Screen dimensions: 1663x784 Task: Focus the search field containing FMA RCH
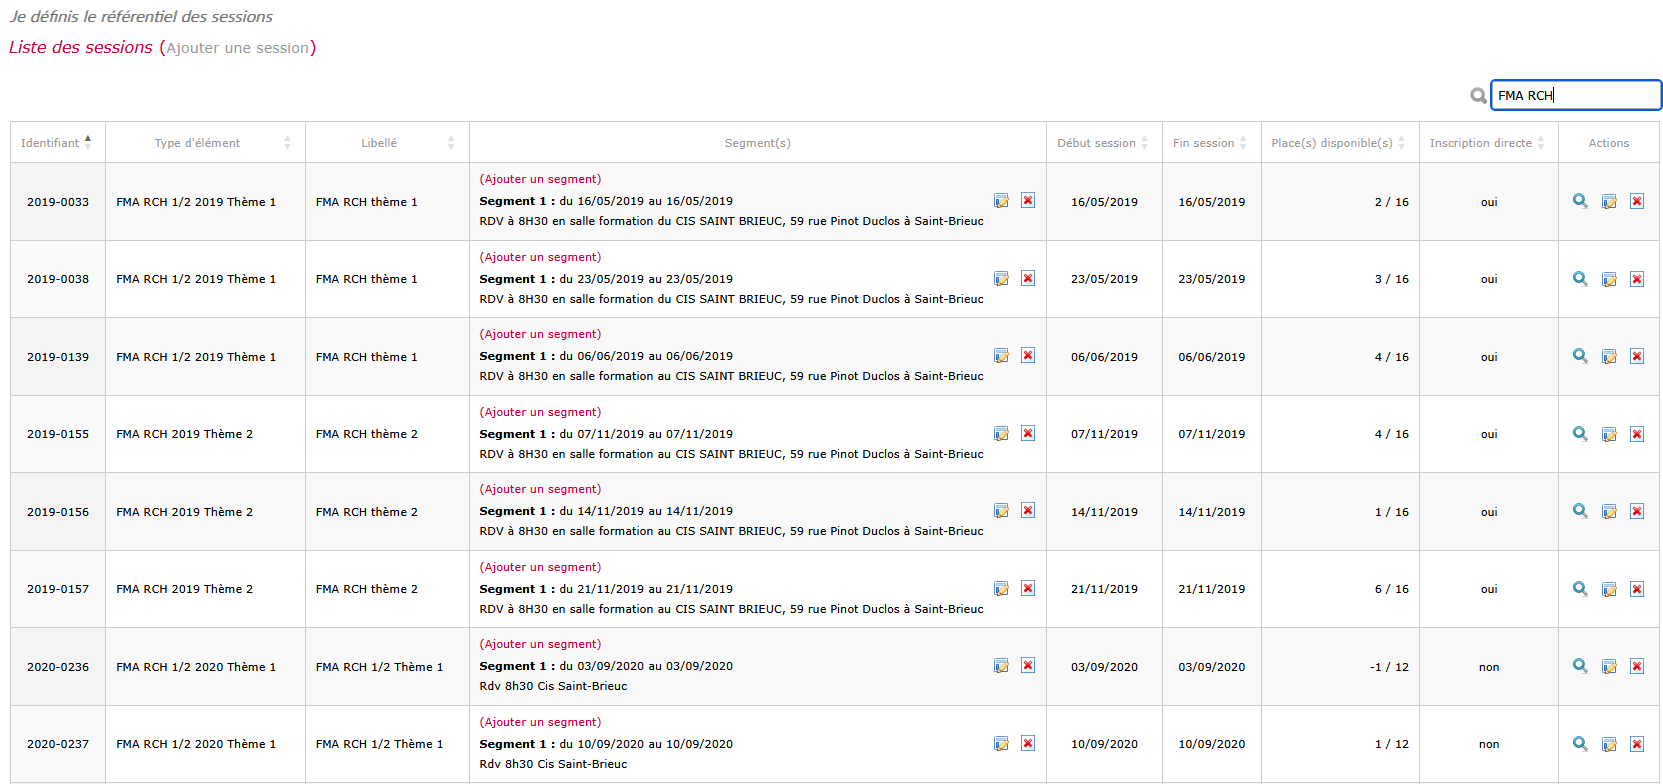pyautogui.click(x=1576, y=95)
